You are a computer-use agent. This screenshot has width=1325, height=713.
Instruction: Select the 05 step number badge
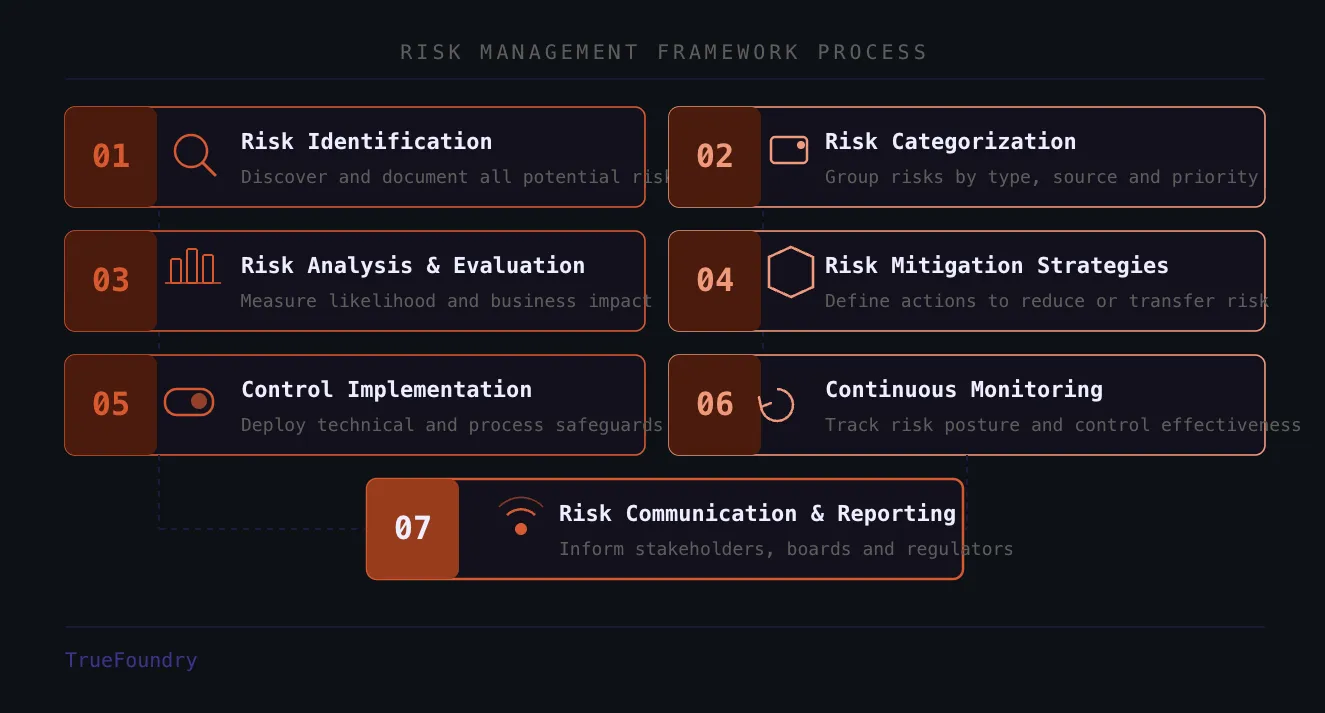pos(111,405)
